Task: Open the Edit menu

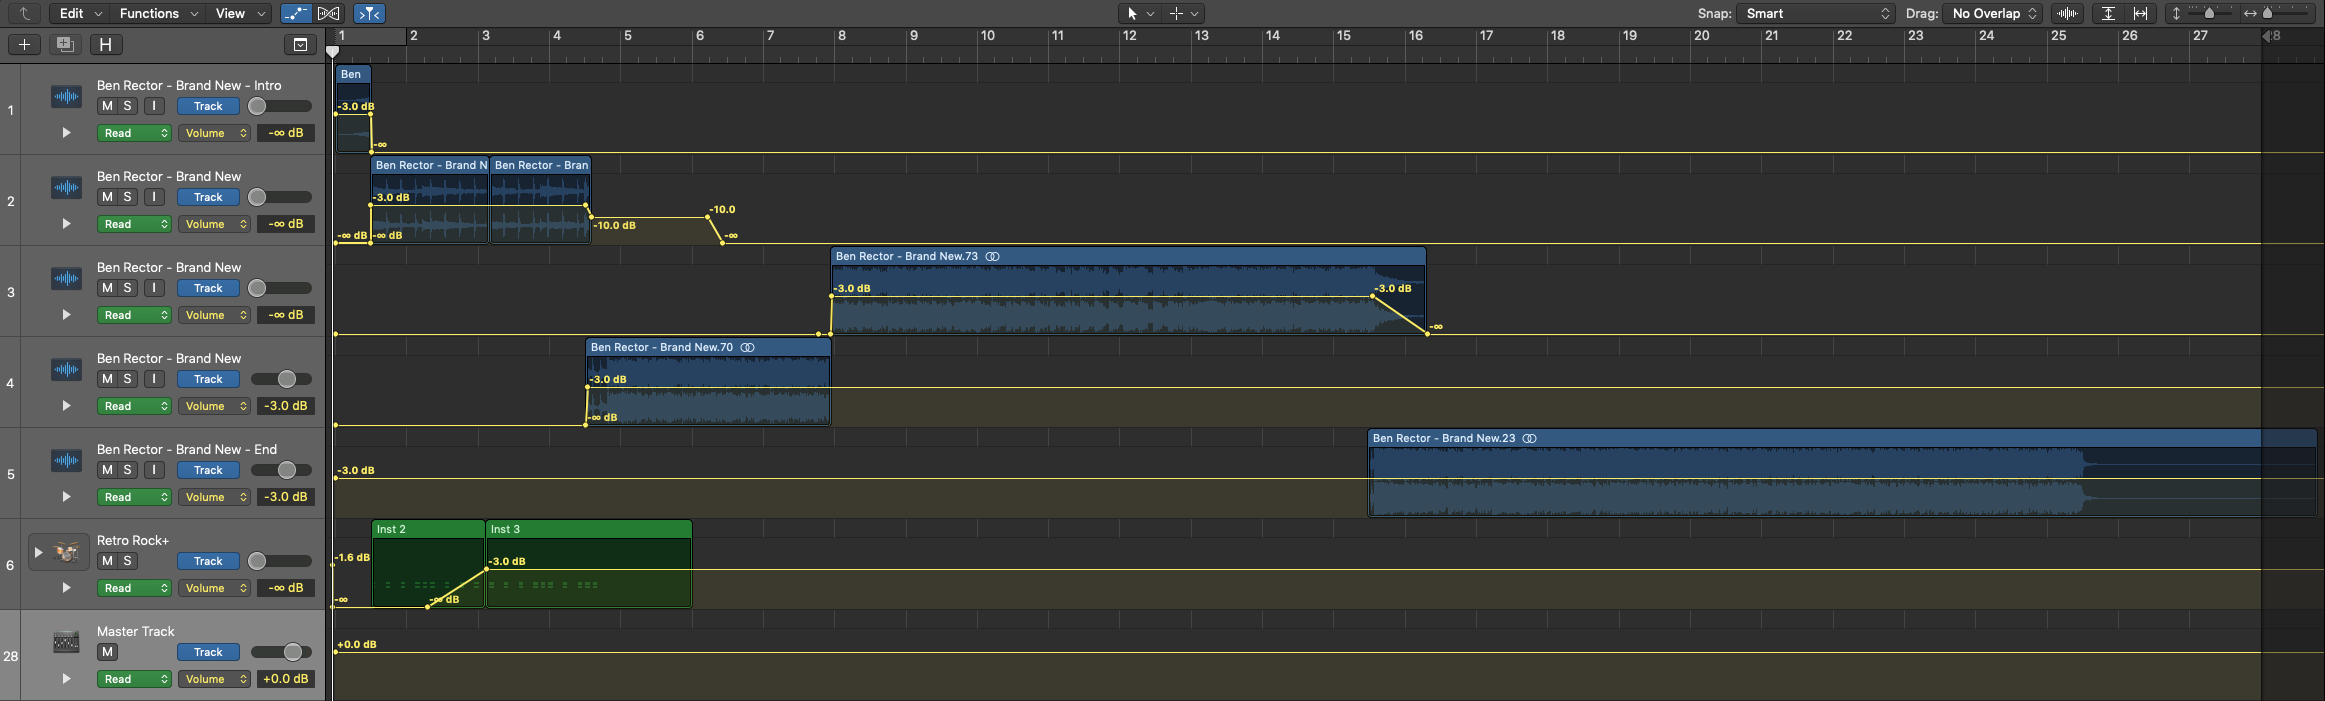Action: click(x=80, y=13)
